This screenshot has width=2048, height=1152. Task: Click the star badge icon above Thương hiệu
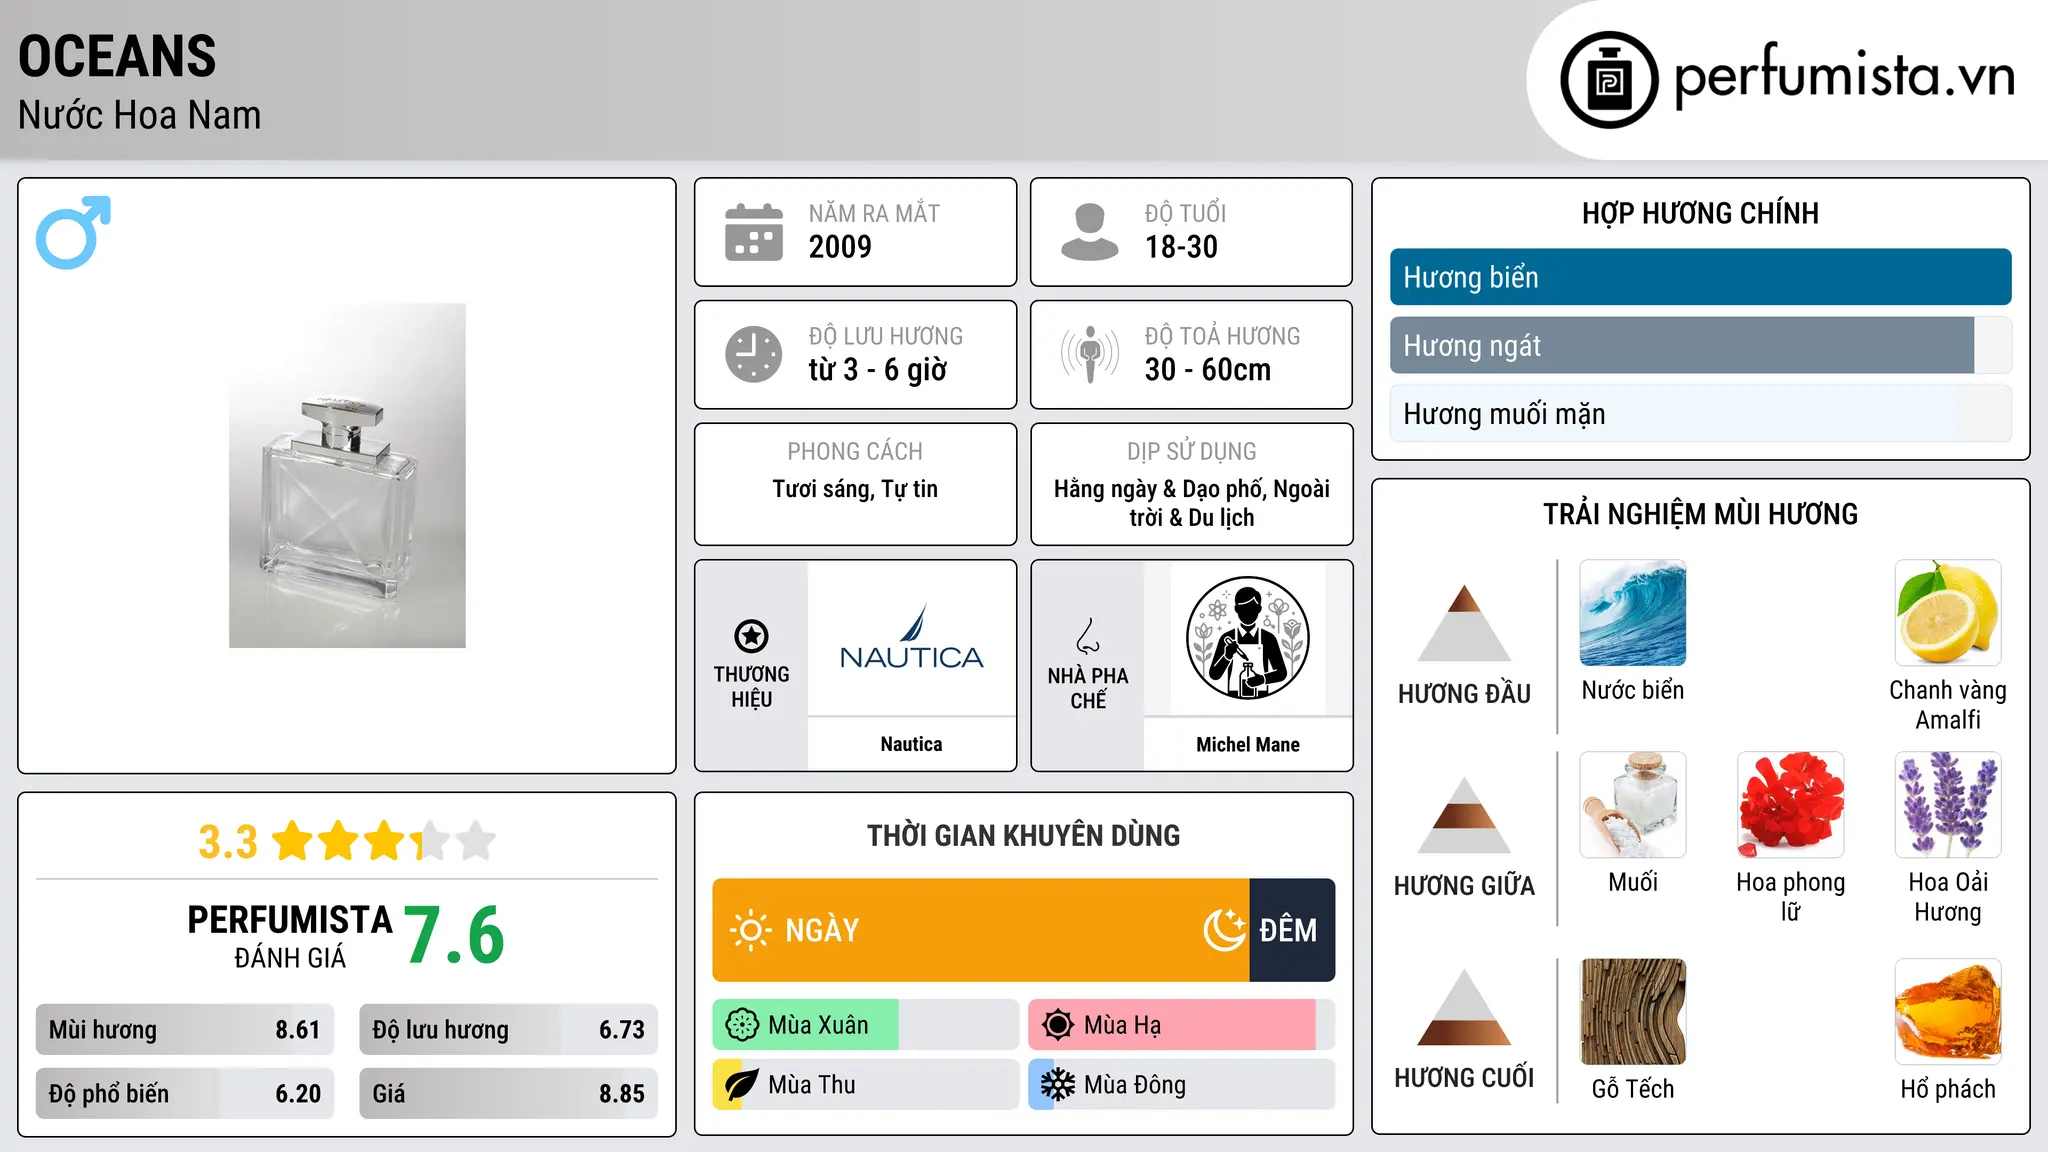click(751, 636)
